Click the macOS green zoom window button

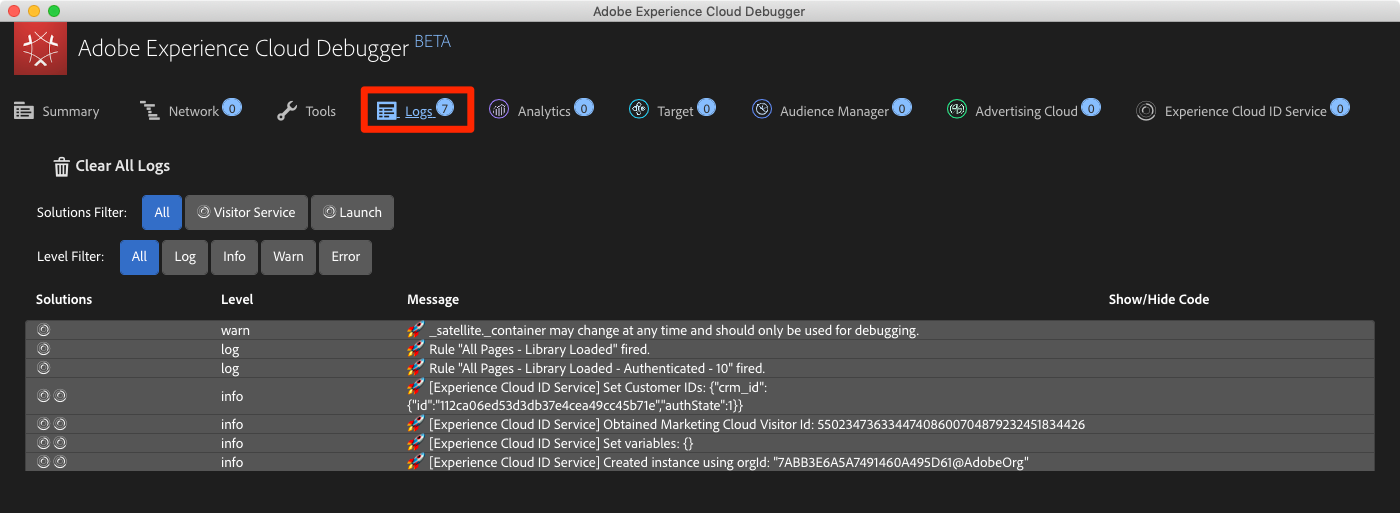[54, 11]
